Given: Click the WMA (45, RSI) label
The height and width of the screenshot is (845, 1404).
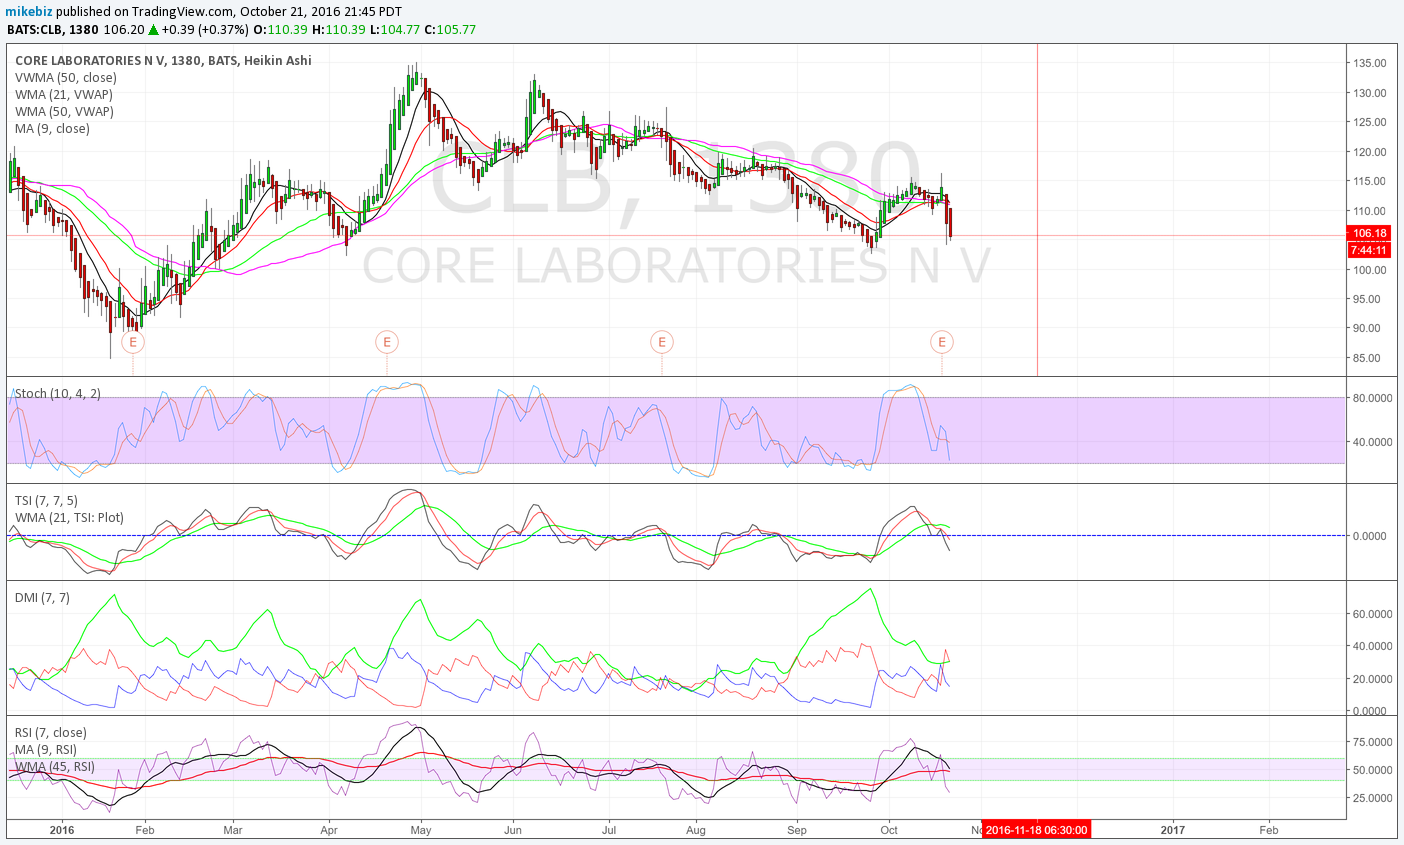Looking at the screenshot, I should pos(55,766).
